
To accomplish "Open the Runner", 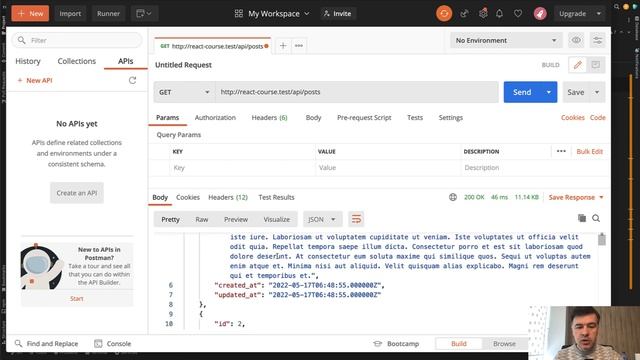I will (109, 13).
